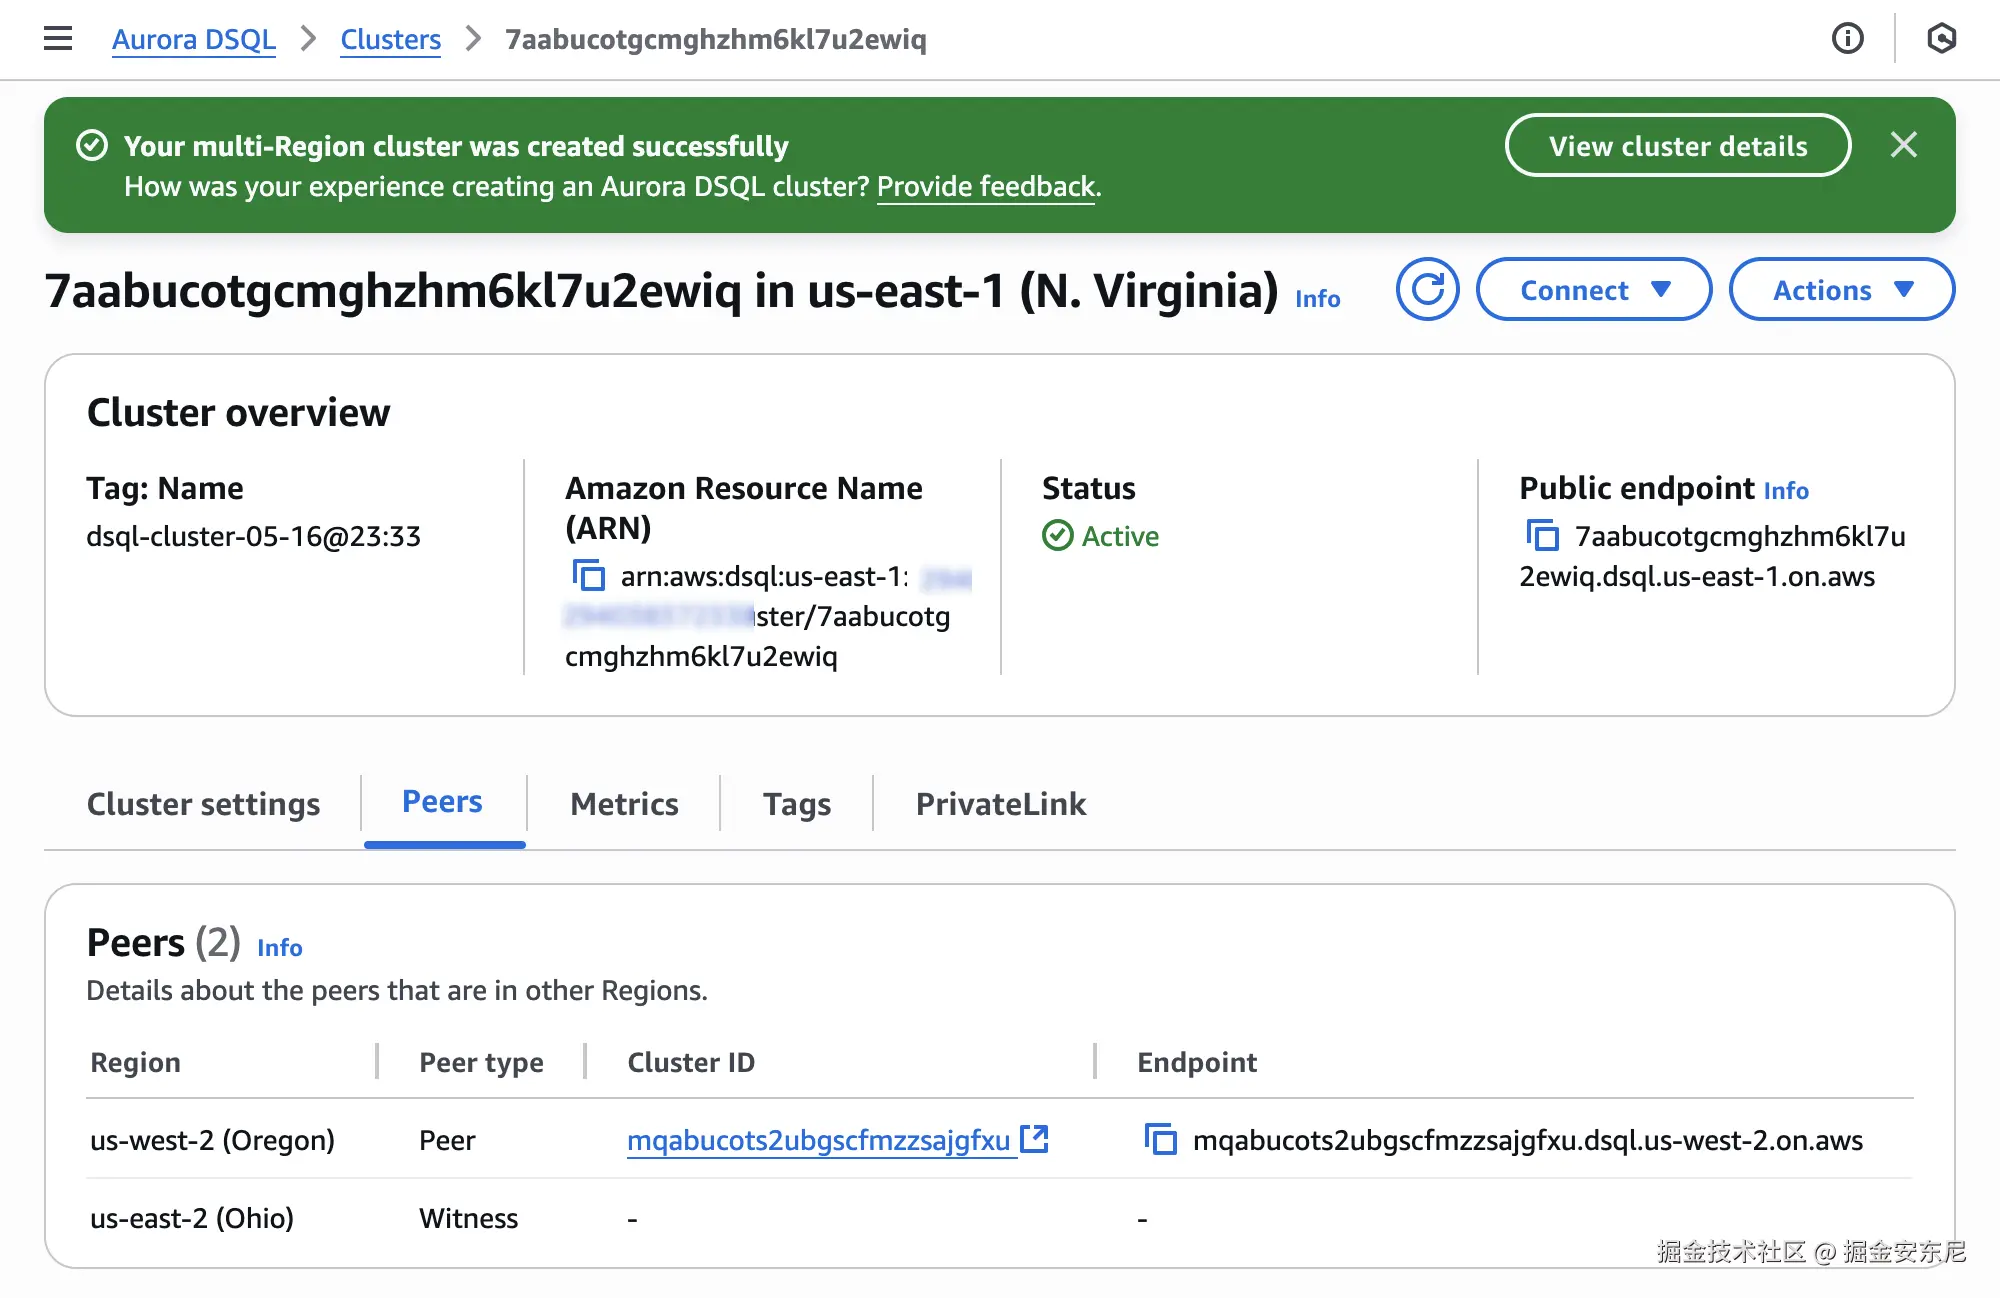Screen dimensions: 2000x1298
Task: Switch to the Cluster settings tab
Action: [x=203, y=804]
